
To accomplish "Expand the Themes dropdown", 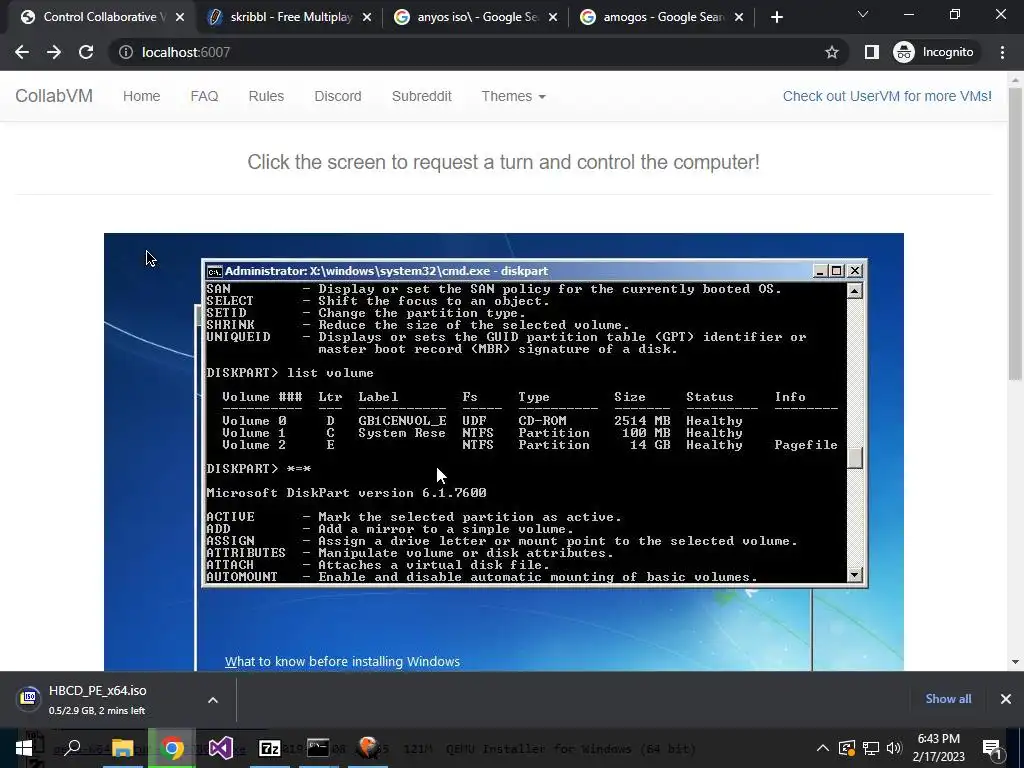I will (513, 96).
